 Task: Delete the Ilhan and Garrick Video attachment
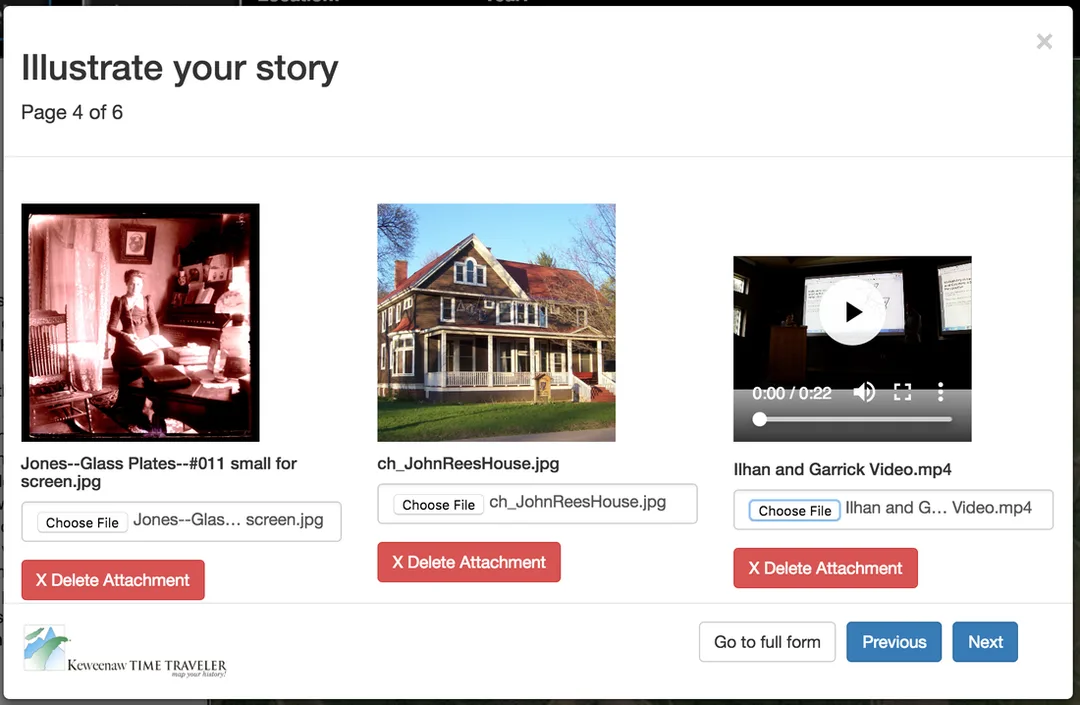click(x=825, y=568)
